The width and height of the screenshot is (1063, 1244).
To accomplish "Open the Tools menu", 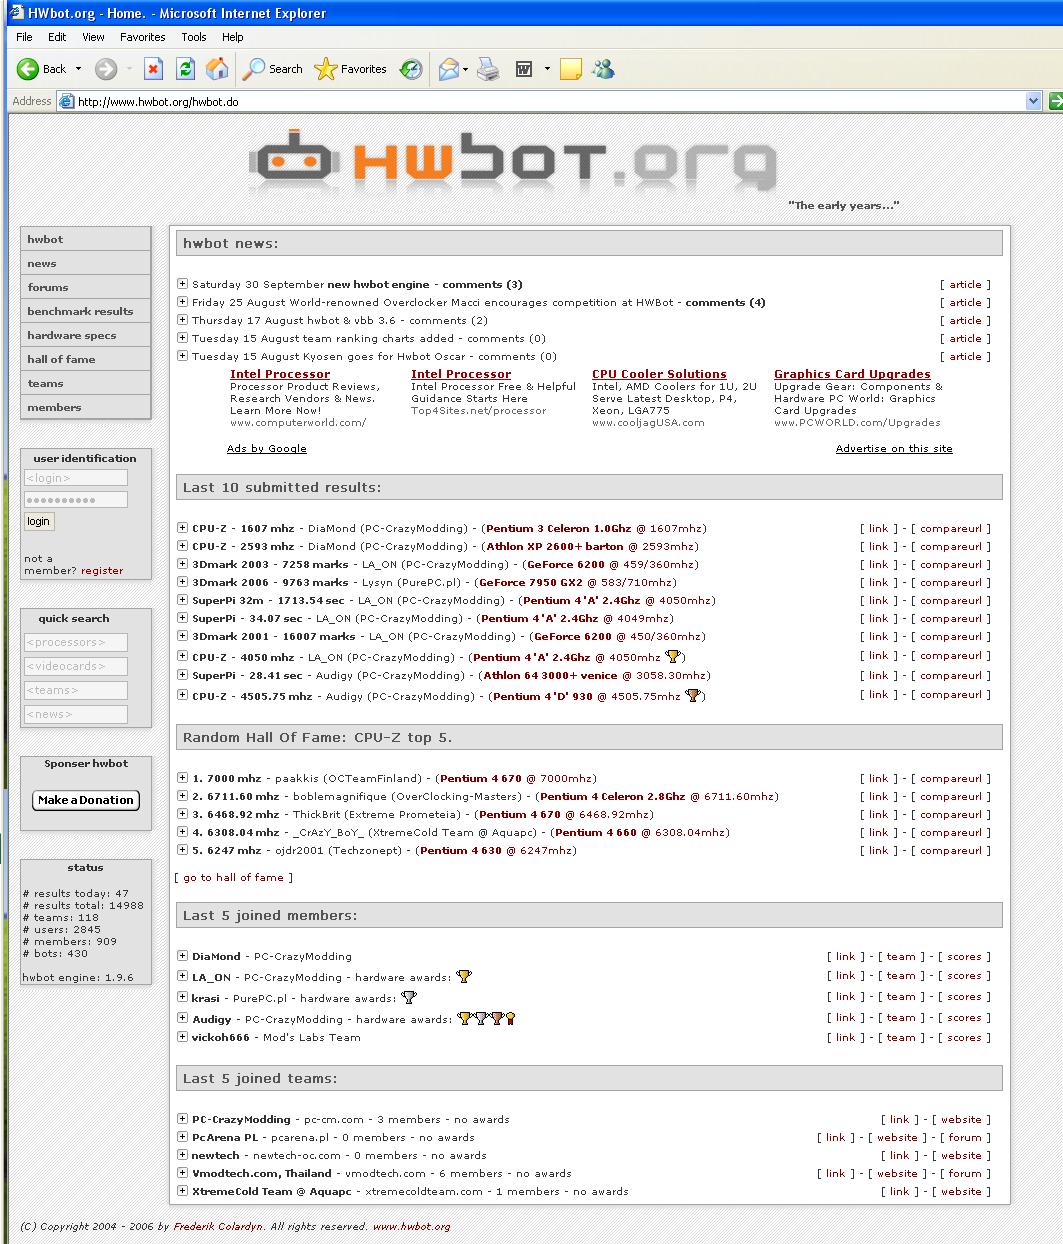I will 194,37.
